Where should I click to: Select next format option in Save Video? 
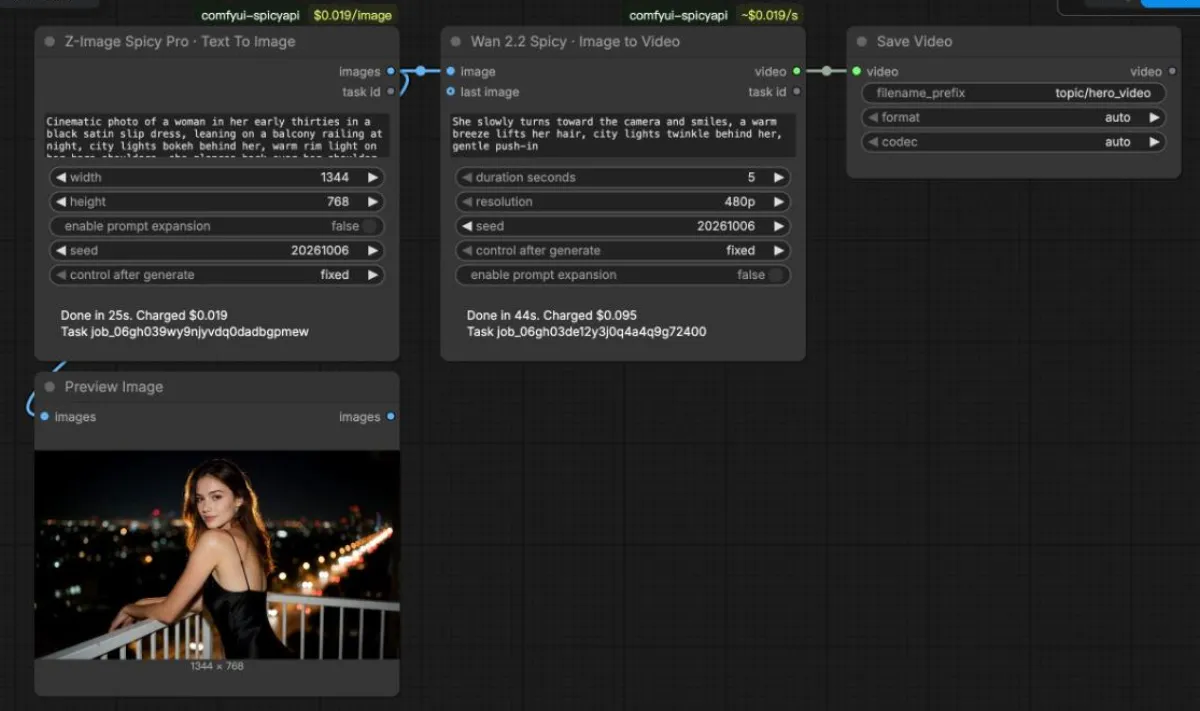[x=1154, y=117]
